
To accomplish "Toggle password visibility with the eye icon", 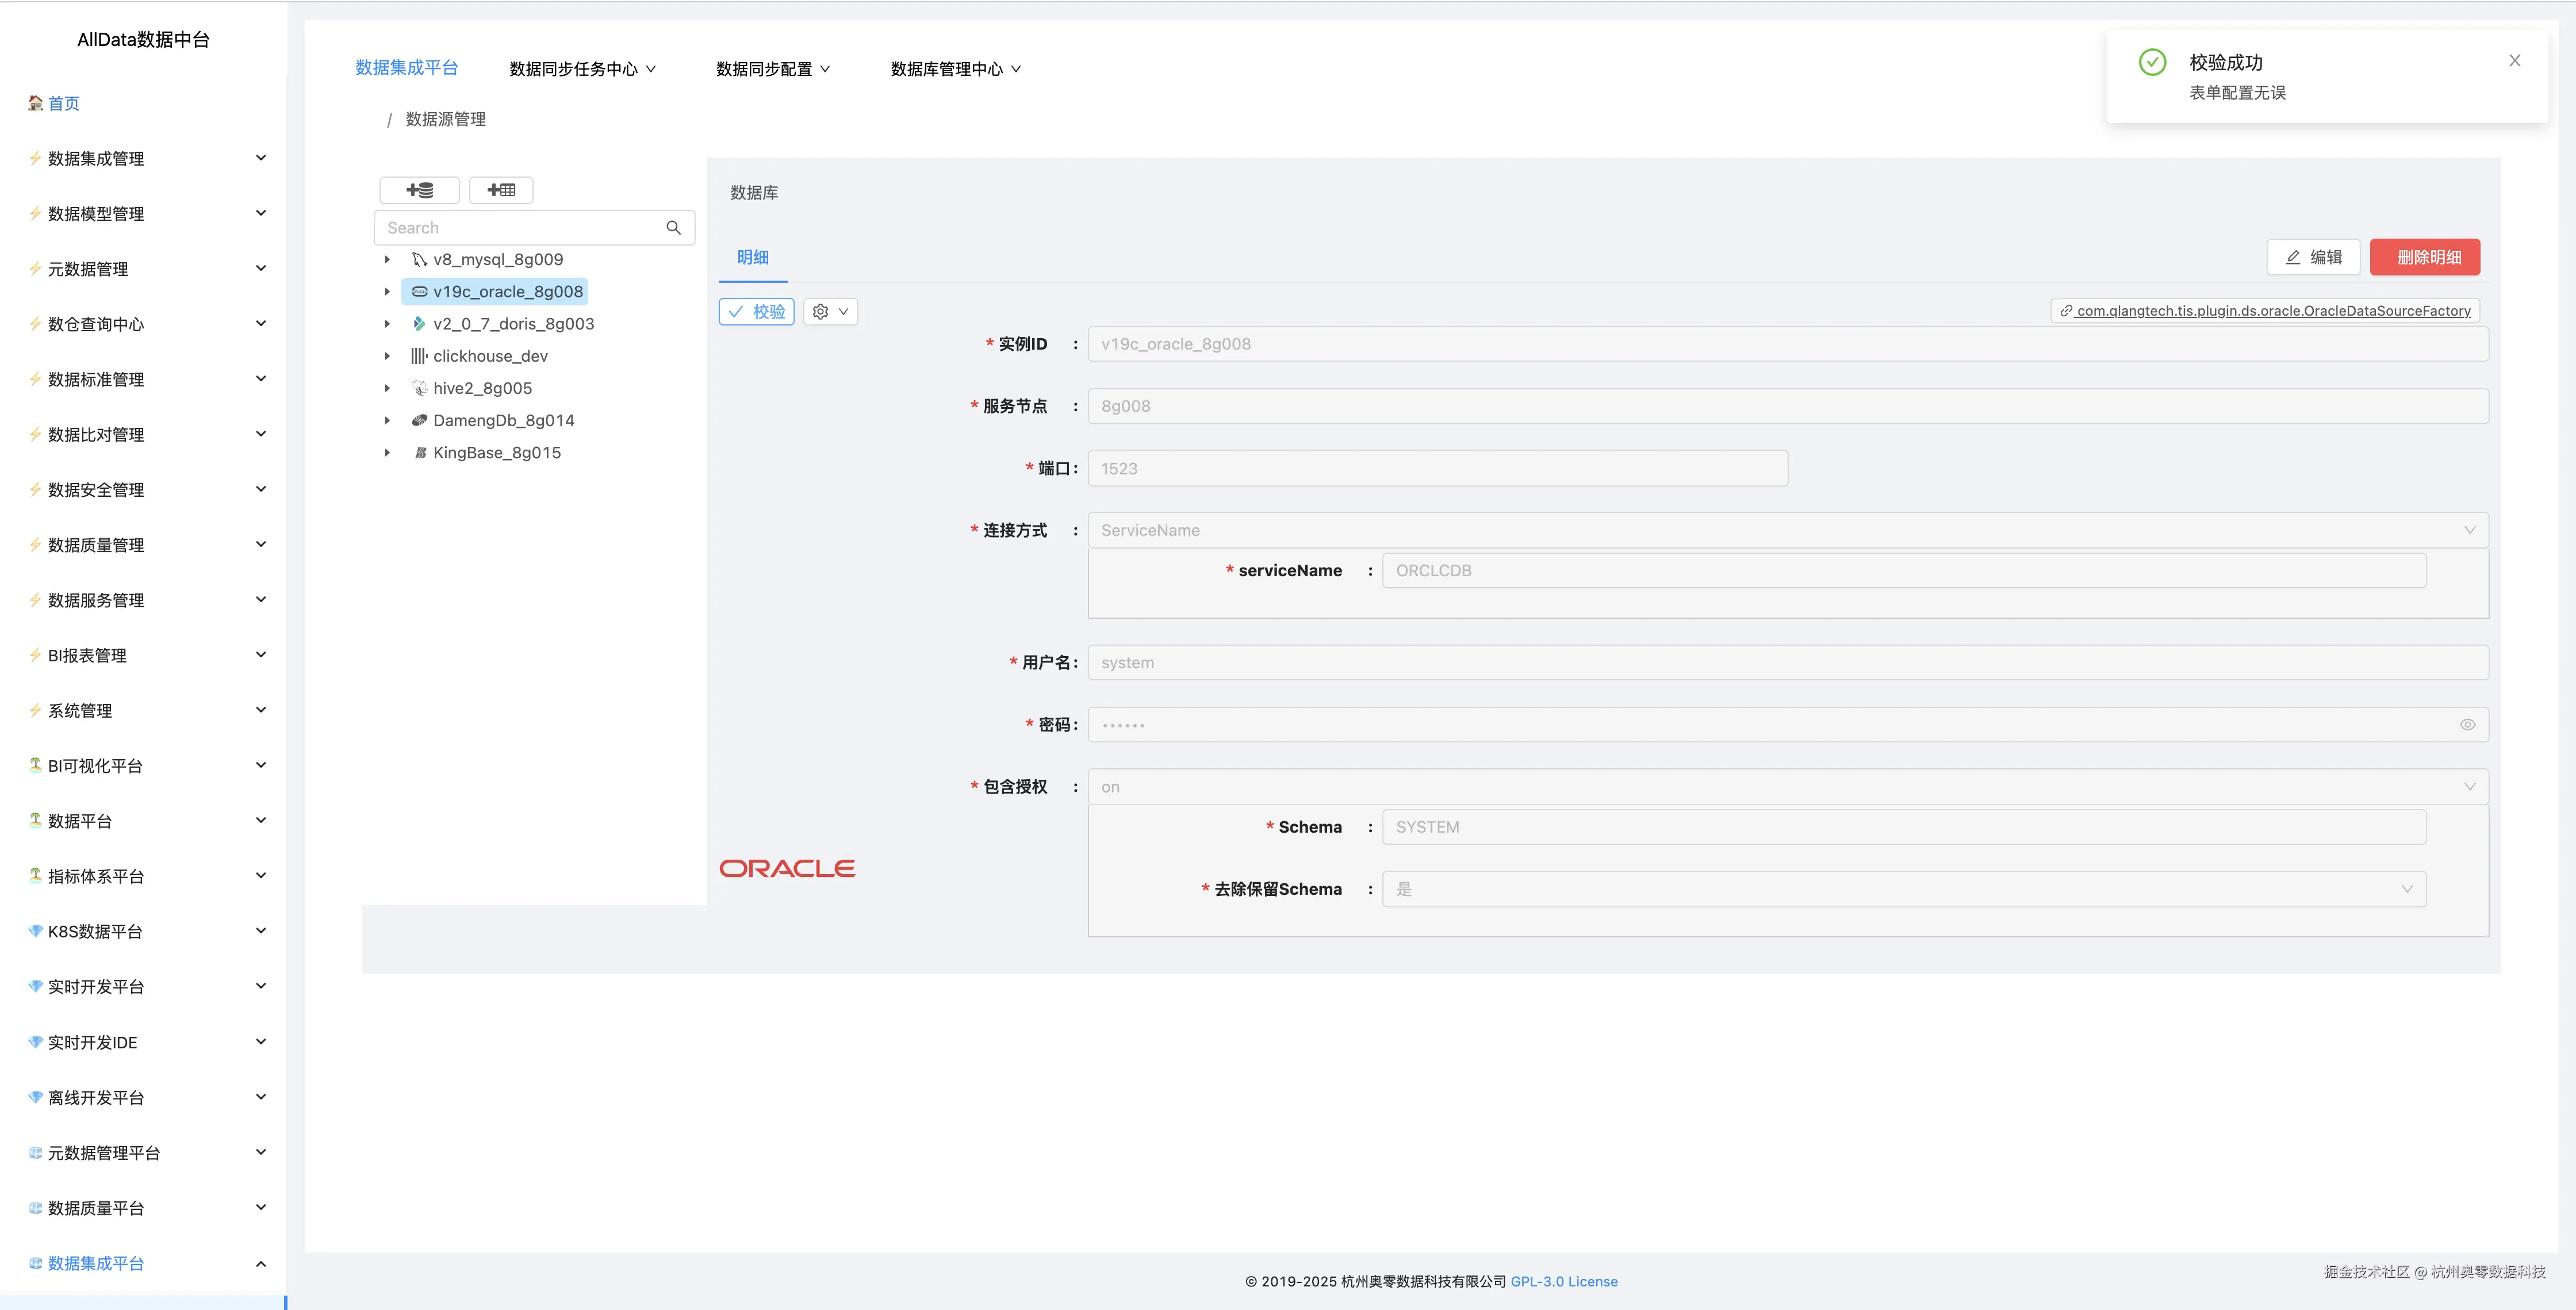I will point(2468,724).
